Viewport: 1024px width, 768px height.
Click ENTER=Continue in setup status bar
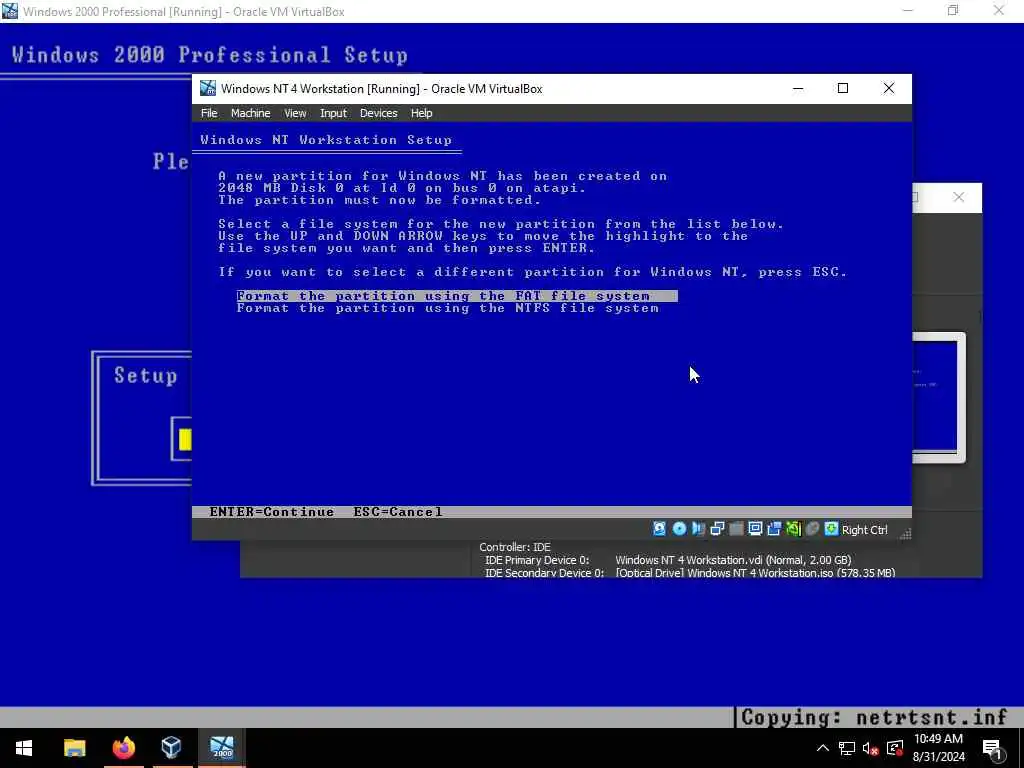coord(272,512)
